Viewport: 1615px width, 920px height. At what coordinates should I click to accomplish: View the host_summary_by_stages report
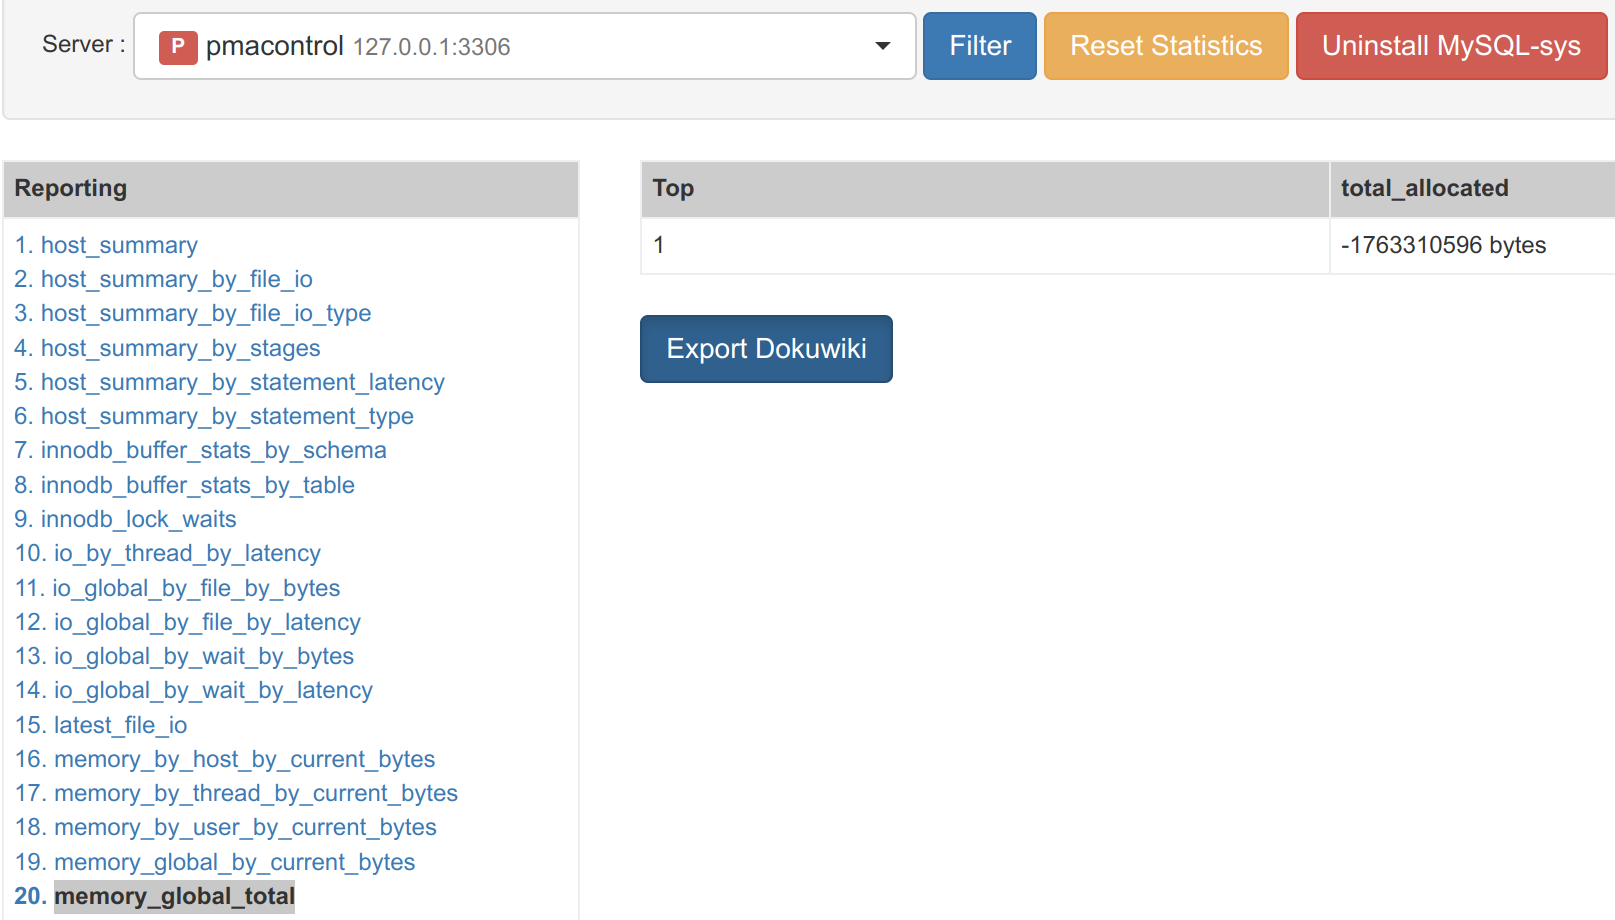click(x=180, y=348)
